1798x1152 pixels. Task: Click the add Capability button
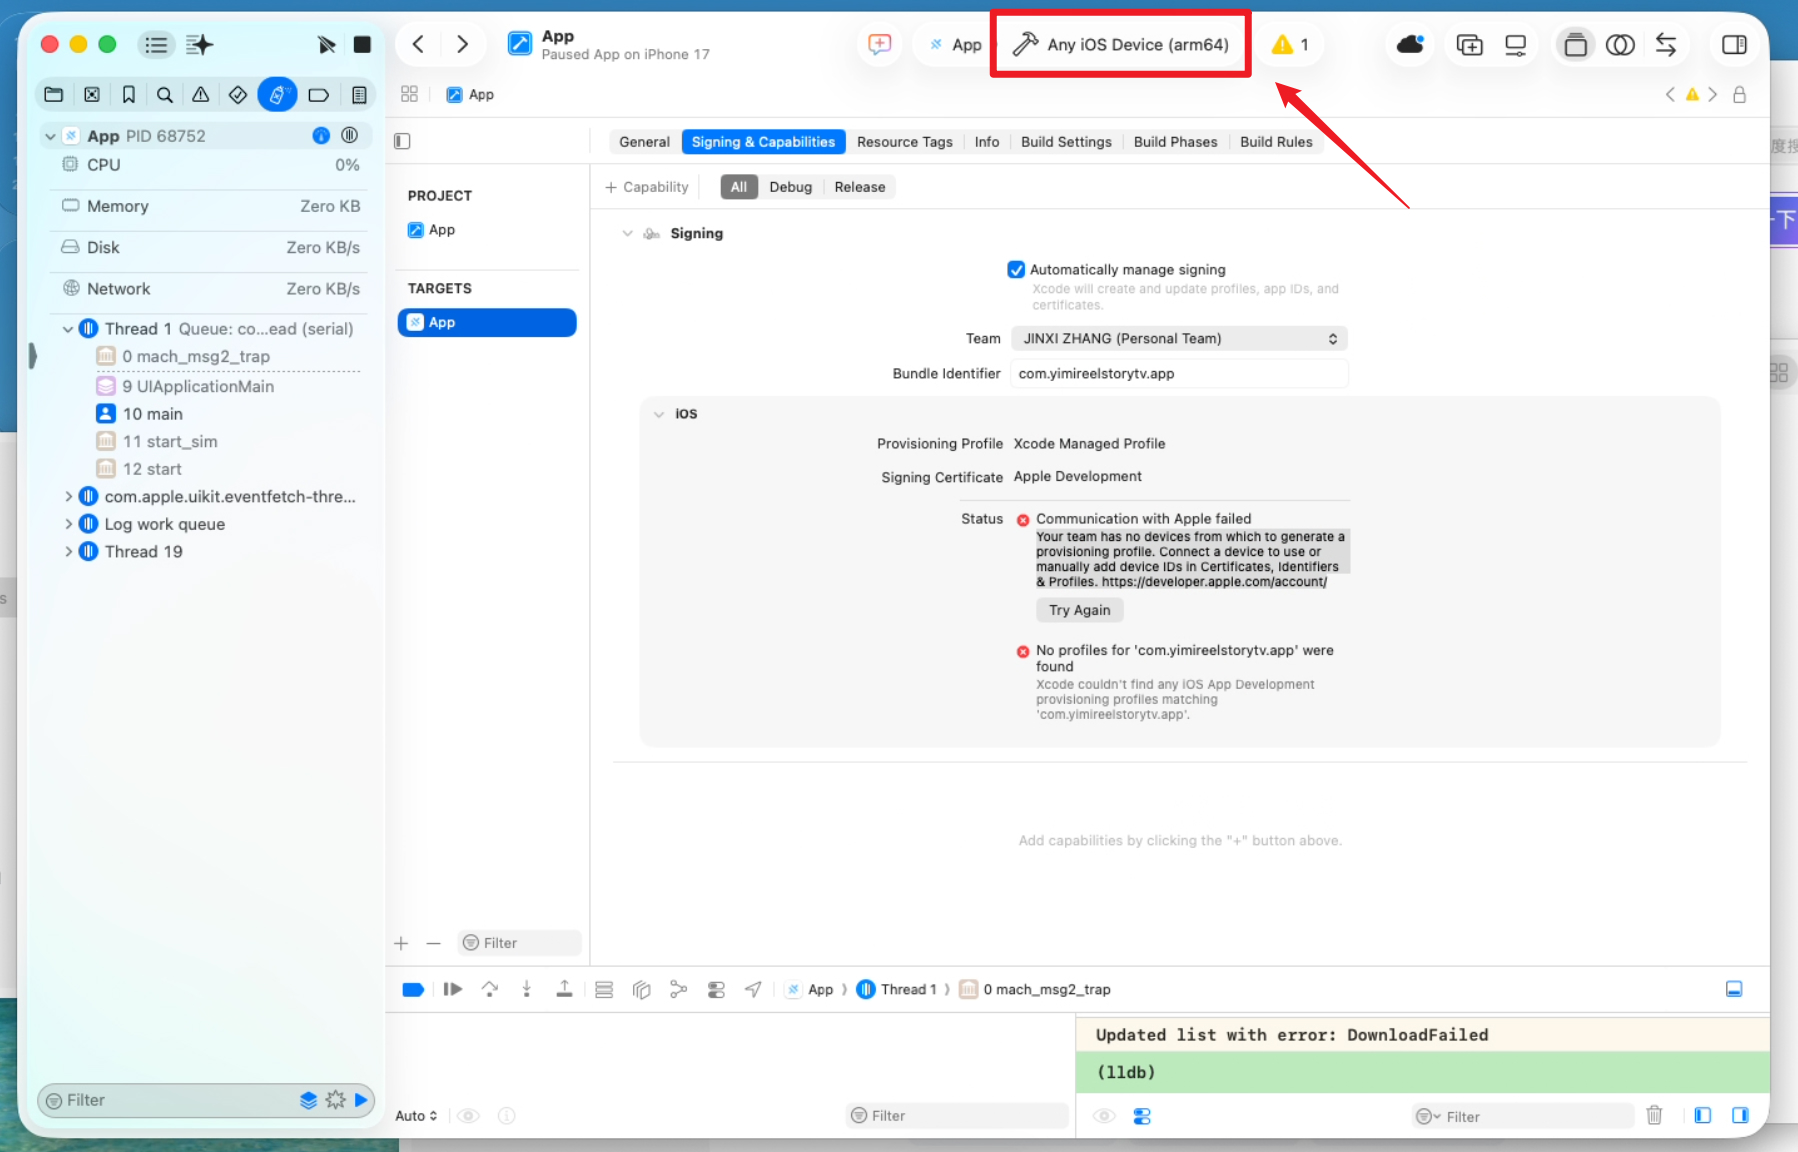(x=647, y=187)
